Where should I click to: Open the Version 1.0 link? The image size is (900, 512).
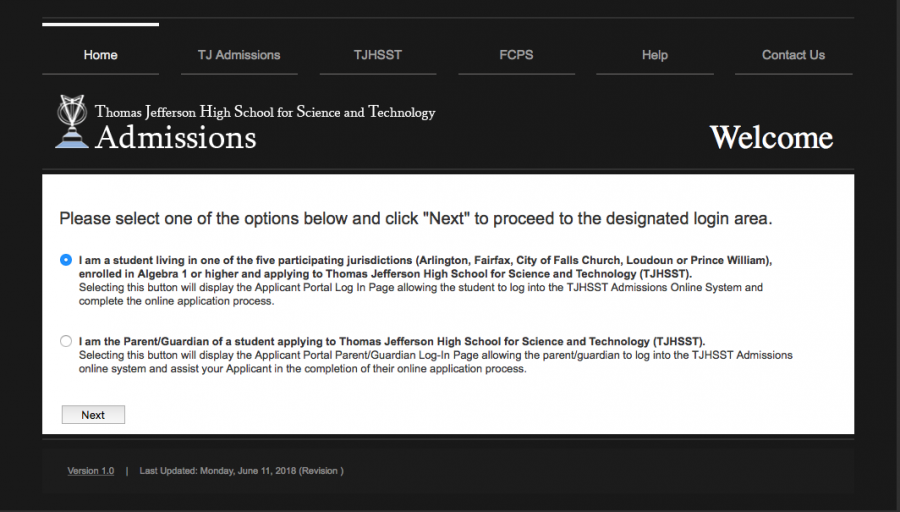(x=91, y=471)
